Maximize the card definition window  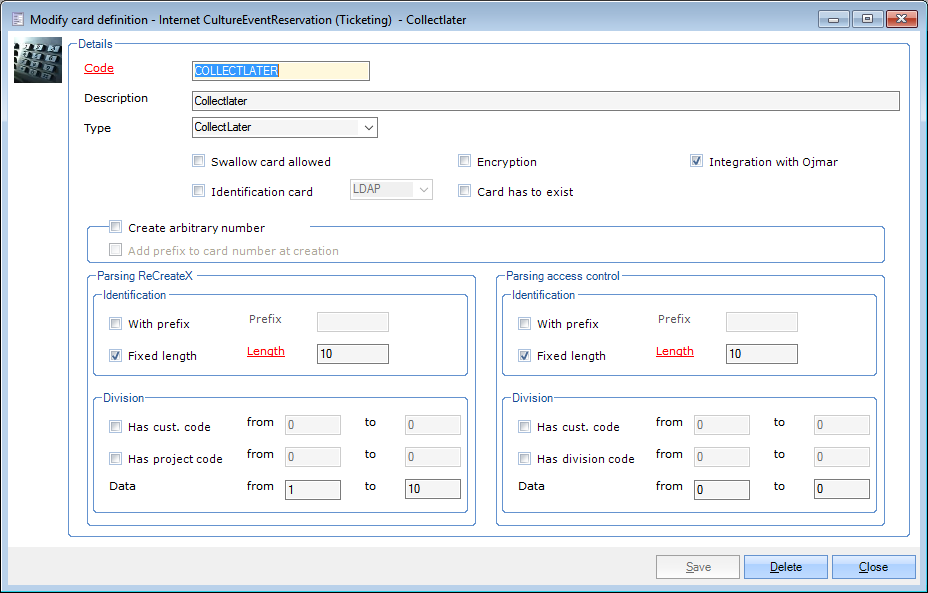[x=866, y=19]
